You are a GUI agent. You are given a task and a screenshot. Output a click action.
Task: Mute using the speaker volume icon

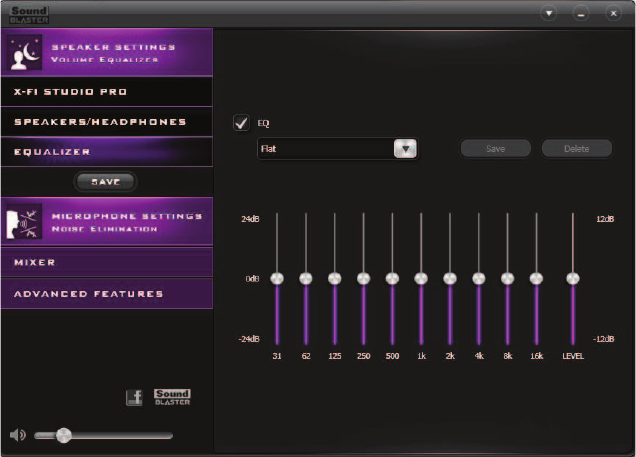(x=17, y=435)
